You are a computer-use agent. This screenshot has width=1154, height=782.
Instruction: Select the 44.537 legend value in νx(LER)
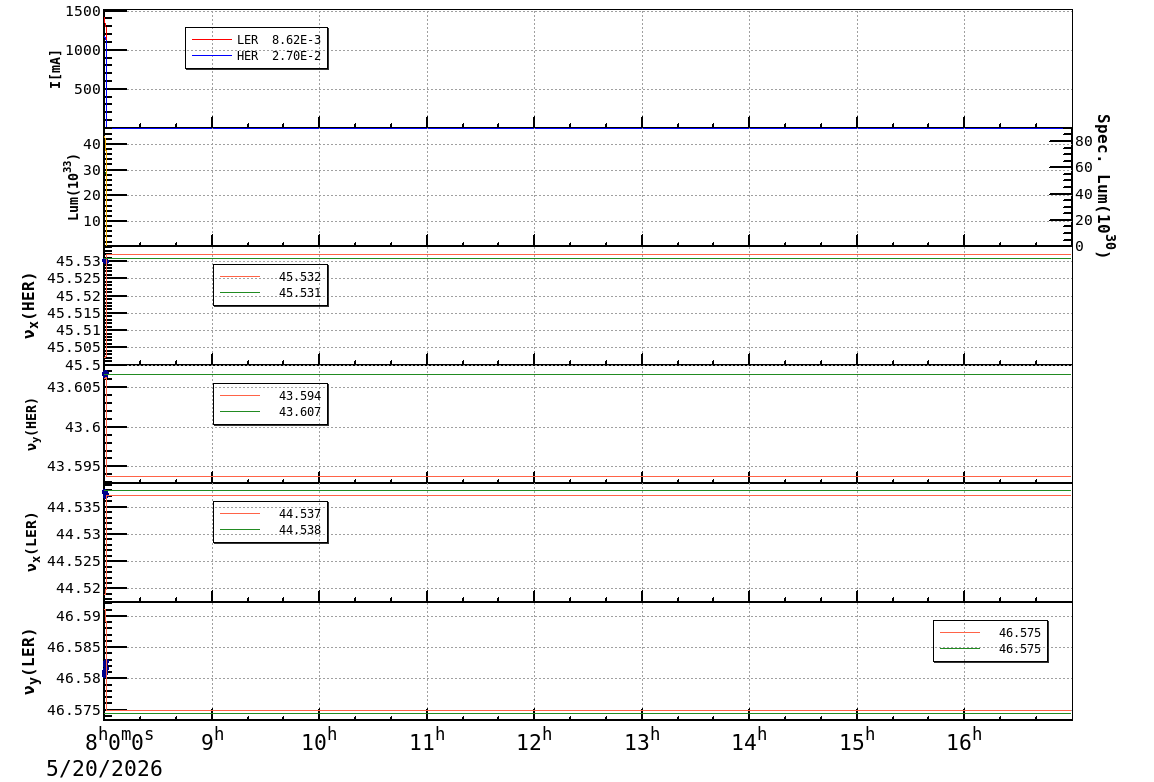(x=300, y=513)
